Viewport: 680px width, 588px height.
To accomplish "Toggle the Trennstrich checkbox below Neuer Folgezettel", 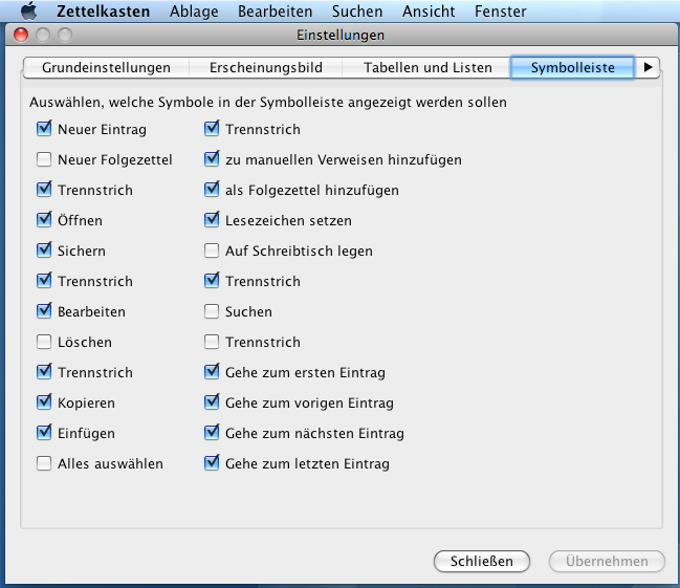I will pos(44,189).
